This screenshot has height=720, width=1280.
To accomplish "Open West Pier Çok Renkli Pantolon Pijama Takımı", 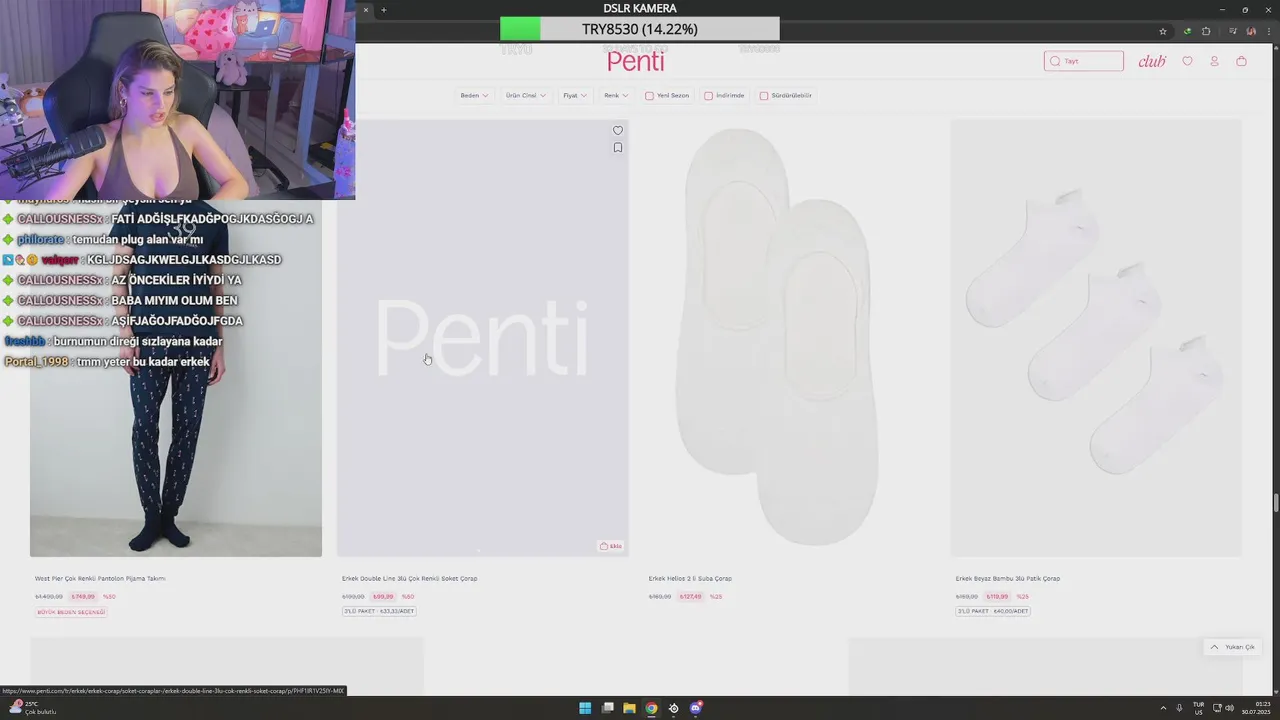I will [100, 579].
